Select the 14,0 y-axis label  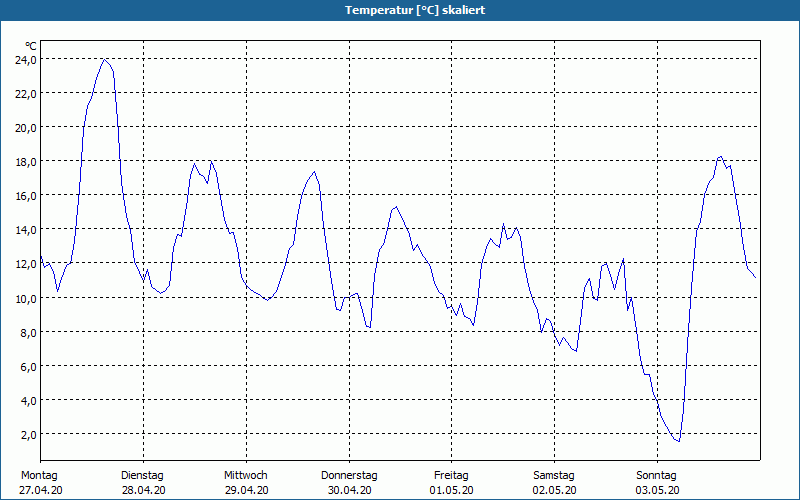pos(26,230)
